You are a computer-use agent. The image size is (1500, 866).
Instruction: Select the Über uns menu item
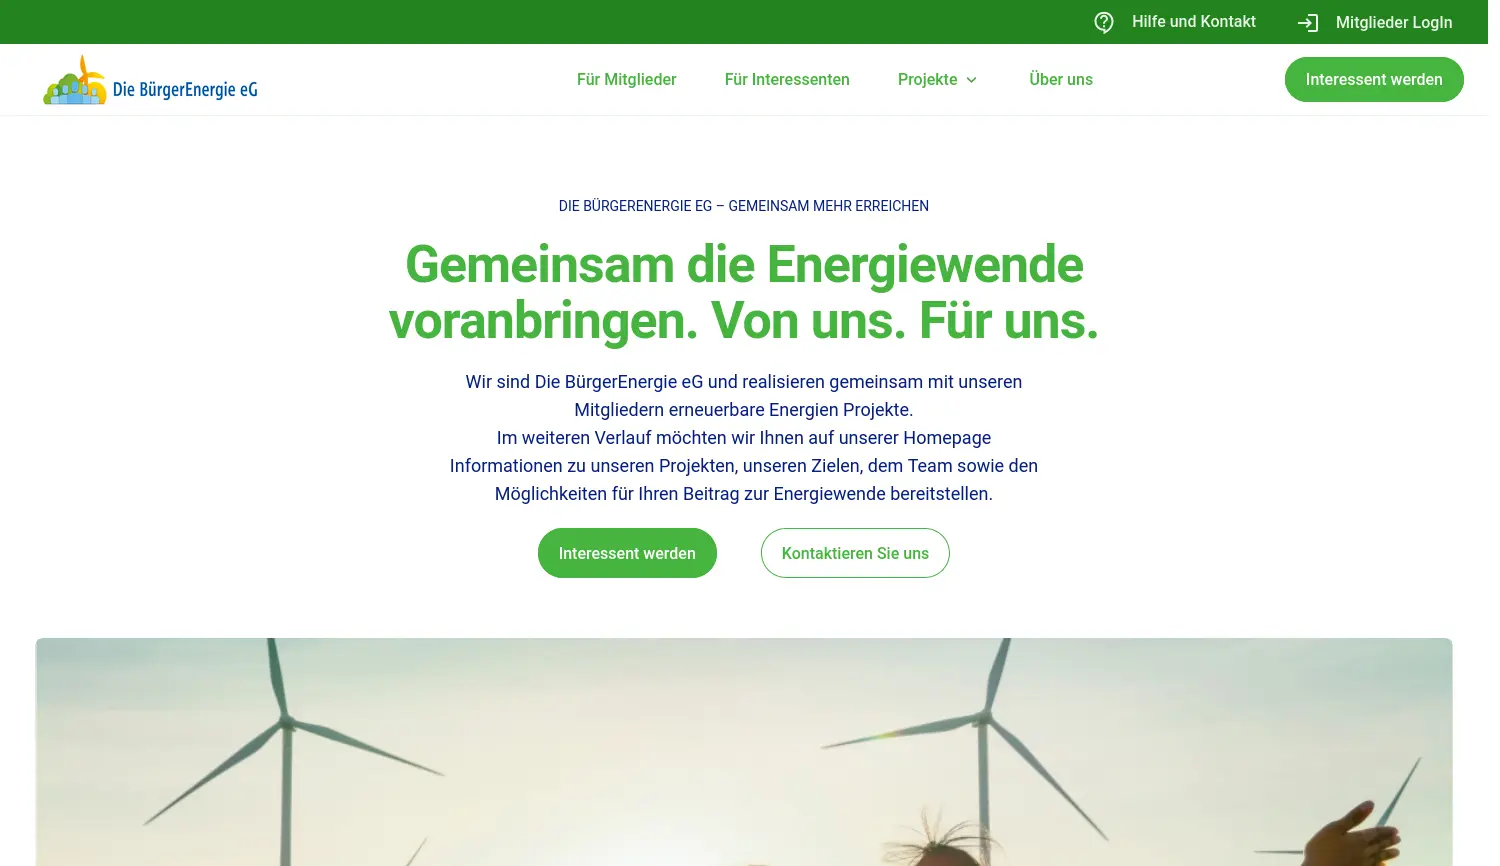tap(1061, 80)
